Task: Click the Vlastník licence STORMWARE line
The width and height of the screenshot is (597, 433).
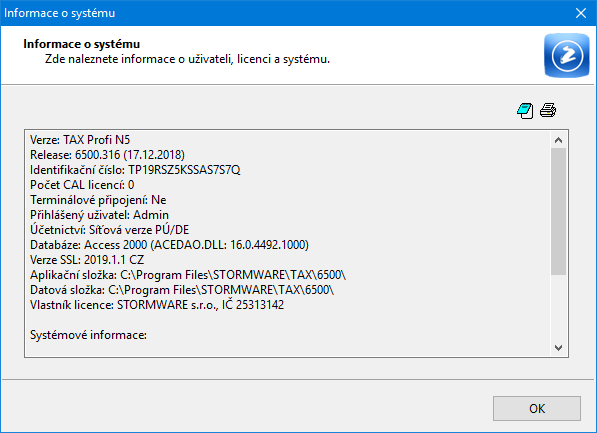Action: 157,305
